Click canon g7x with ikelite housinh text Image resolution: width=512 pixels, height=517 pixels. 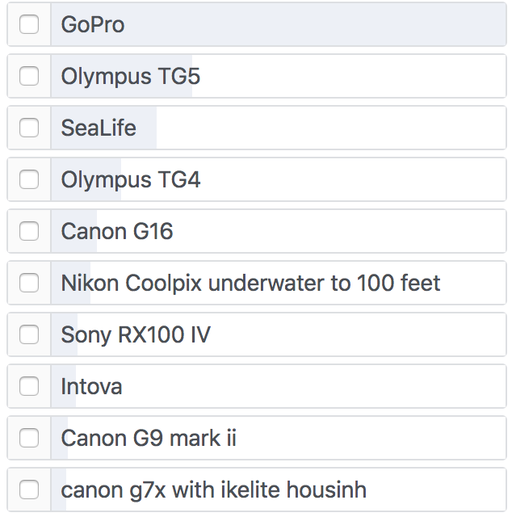tap(214, 490)
